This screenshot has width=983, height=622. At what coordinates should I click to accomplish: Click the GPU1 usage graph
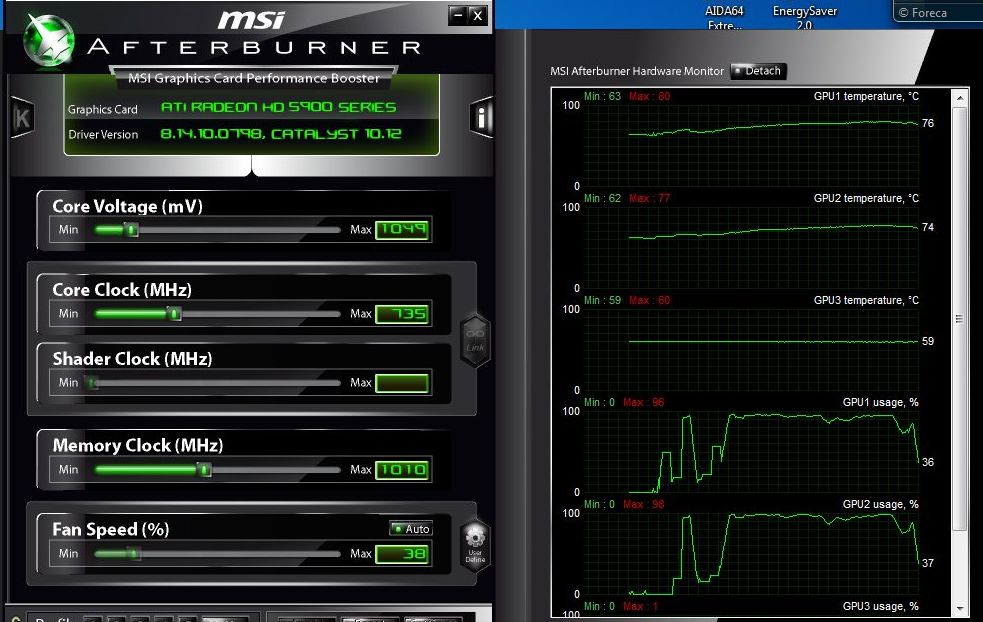751,452
